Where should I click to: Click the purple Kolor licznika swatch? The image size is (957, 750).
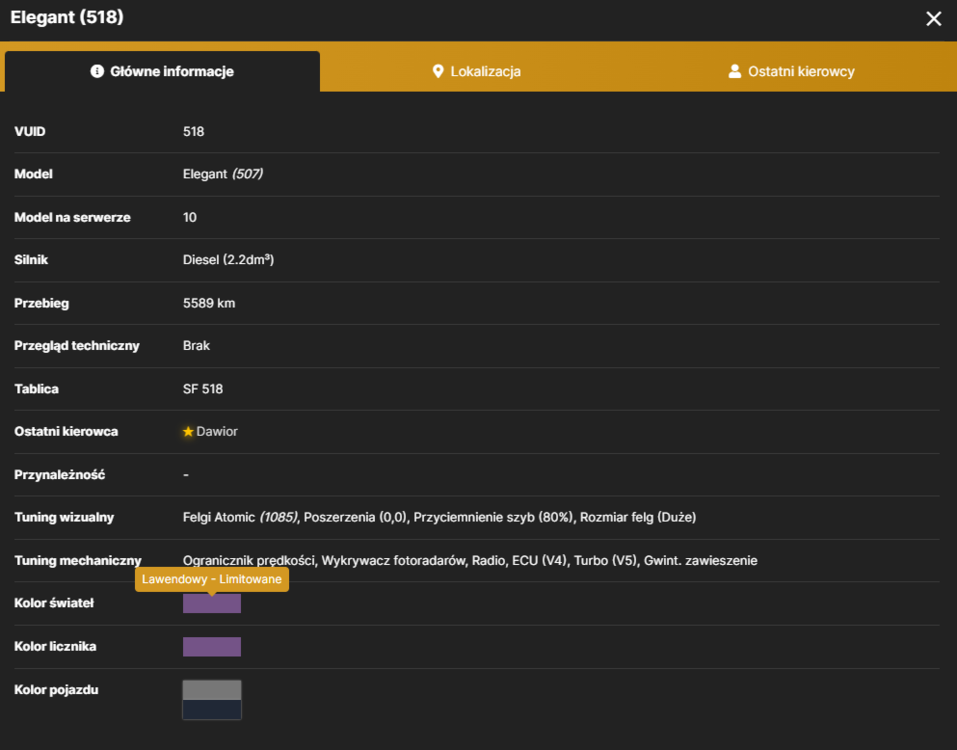pos(212,647)
